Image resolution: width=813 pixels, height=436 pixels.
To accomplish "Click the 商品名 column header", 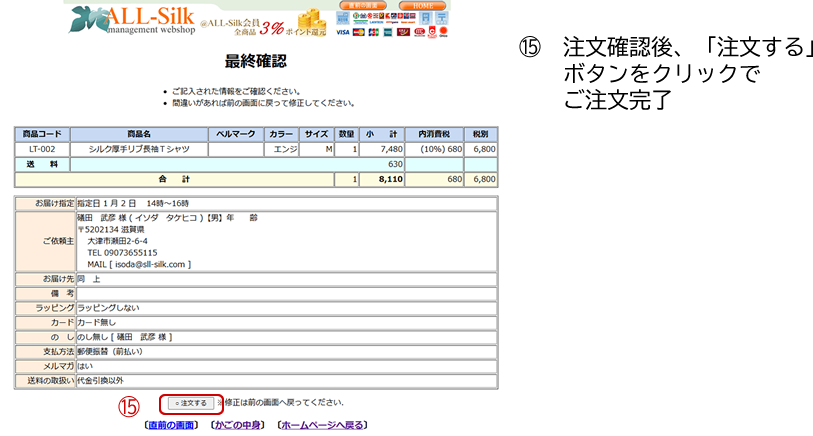I will pyautogui.click(x=139, y=134).
